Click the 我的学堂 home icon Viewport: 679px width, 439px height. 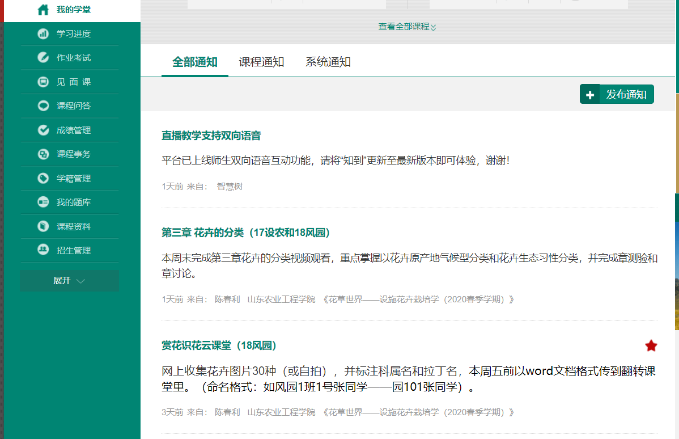point(43,10)
